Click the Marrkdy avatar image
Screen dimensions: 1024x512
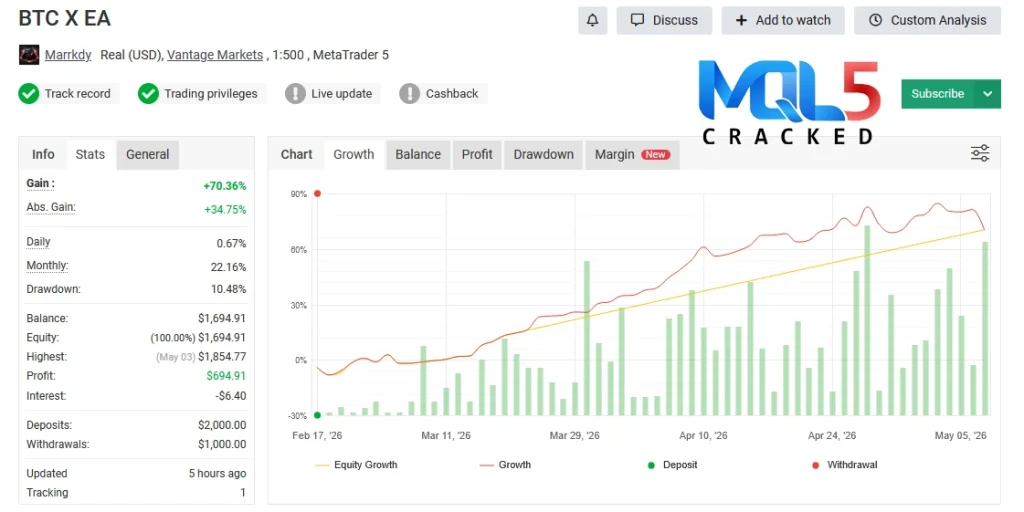click(29, 55)
